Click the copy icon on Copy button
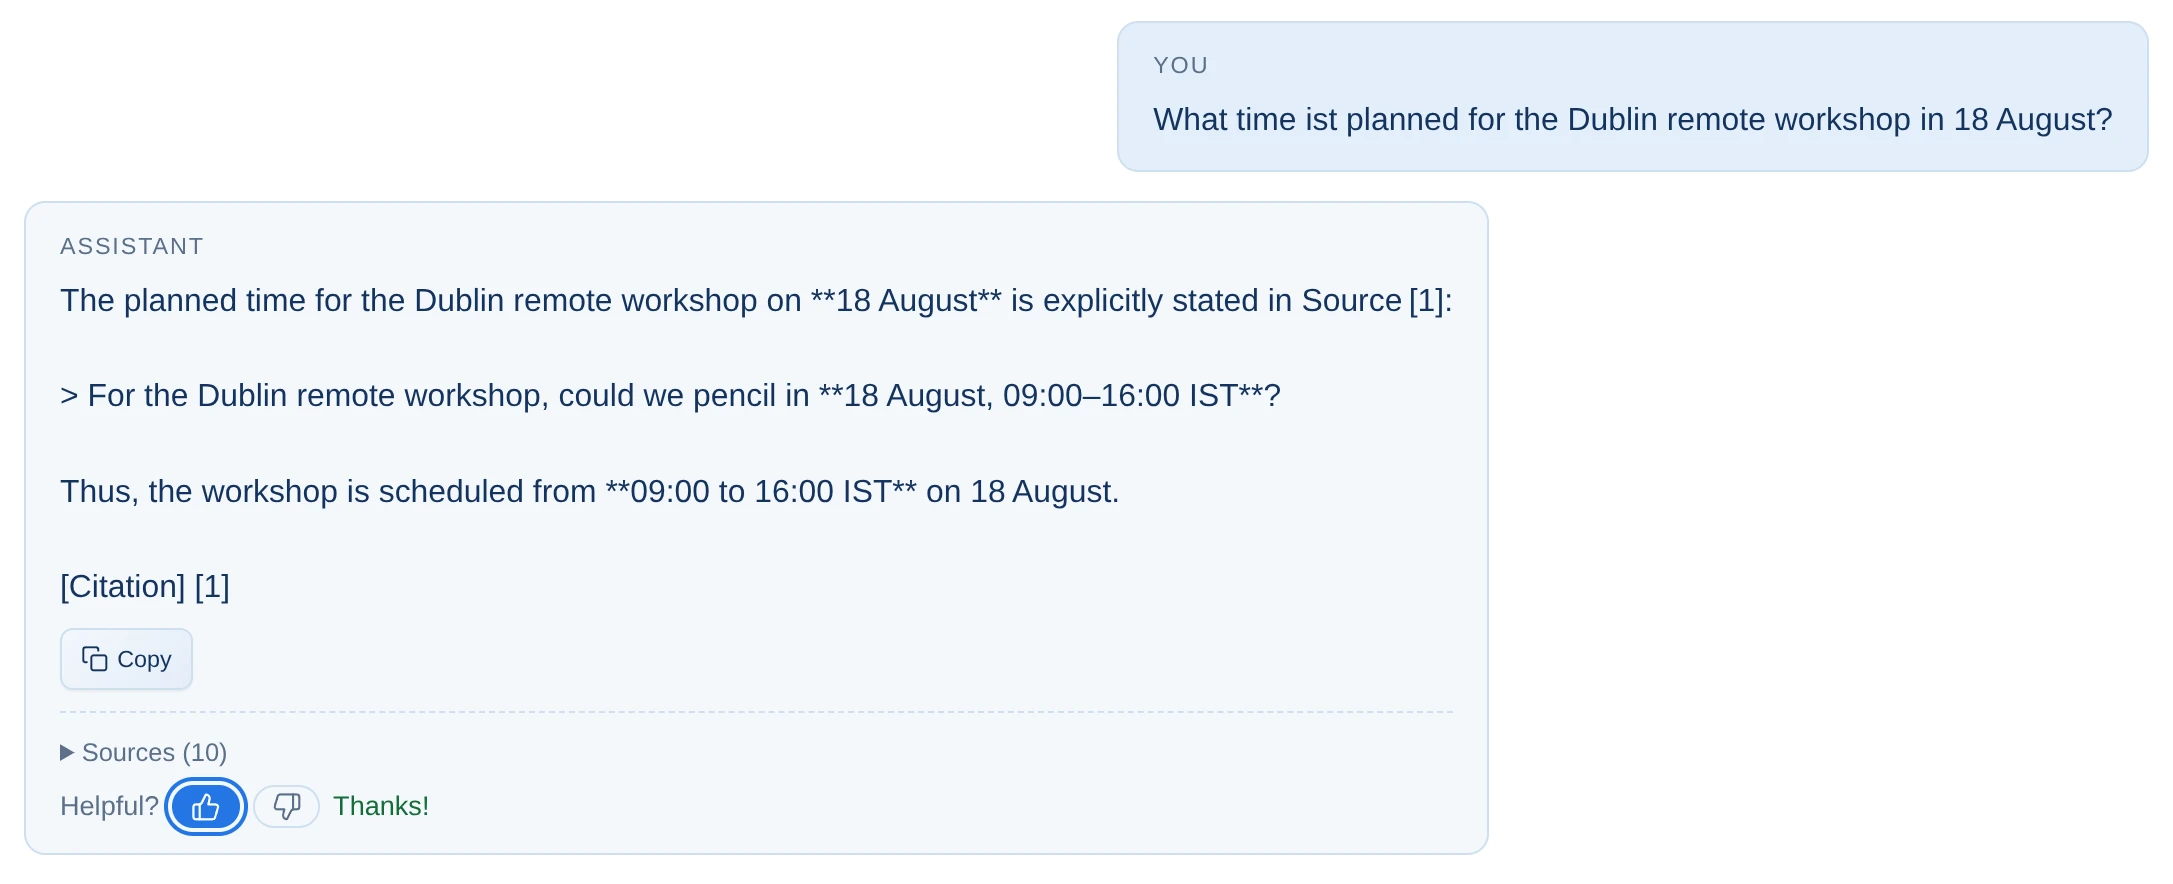 point(94,659)
